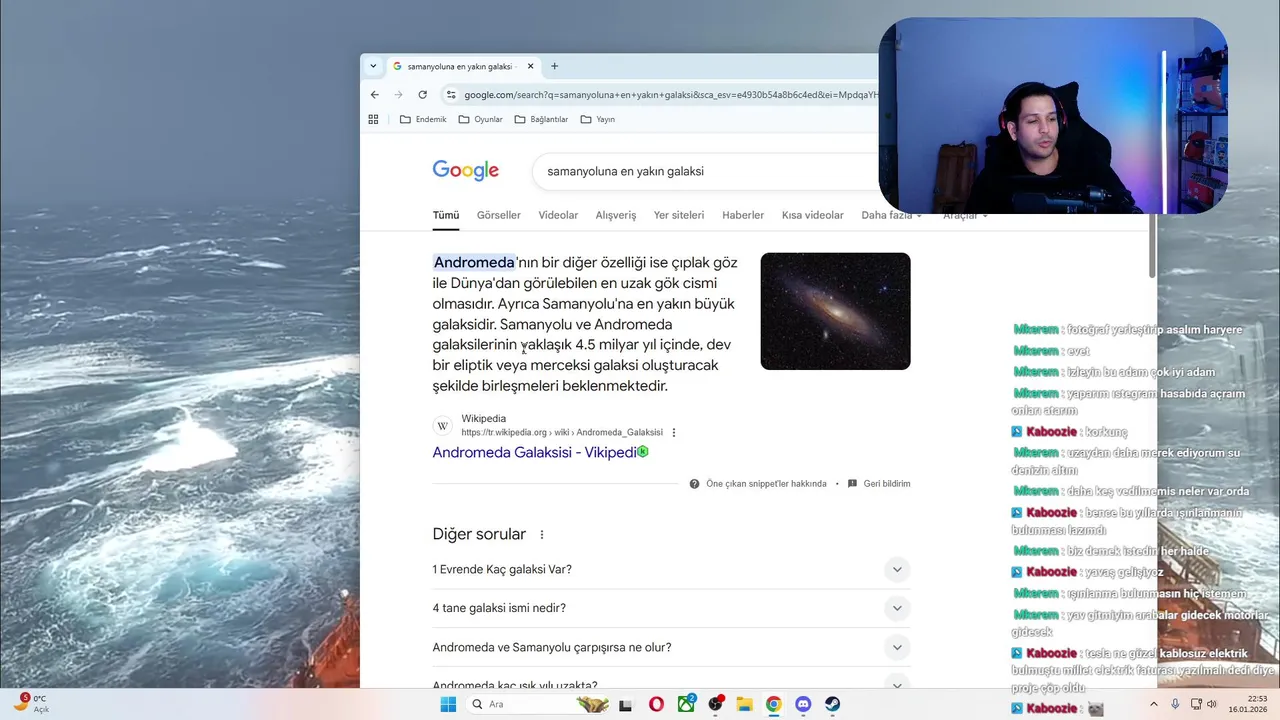This screenshot has height=720, width=1280.
Task: Open the weather widget showing 0°C
Action: tap(31, 704)
